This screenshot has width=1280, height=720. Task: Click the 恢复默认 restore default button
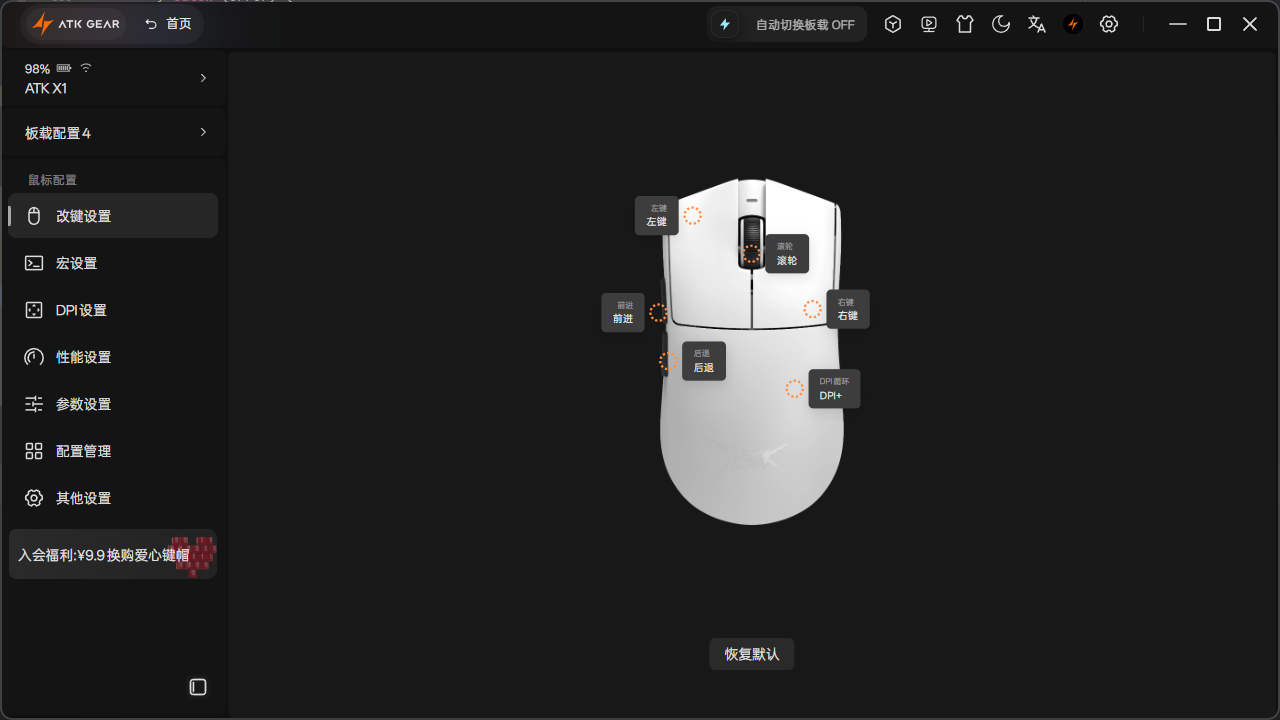coord(752,654)
